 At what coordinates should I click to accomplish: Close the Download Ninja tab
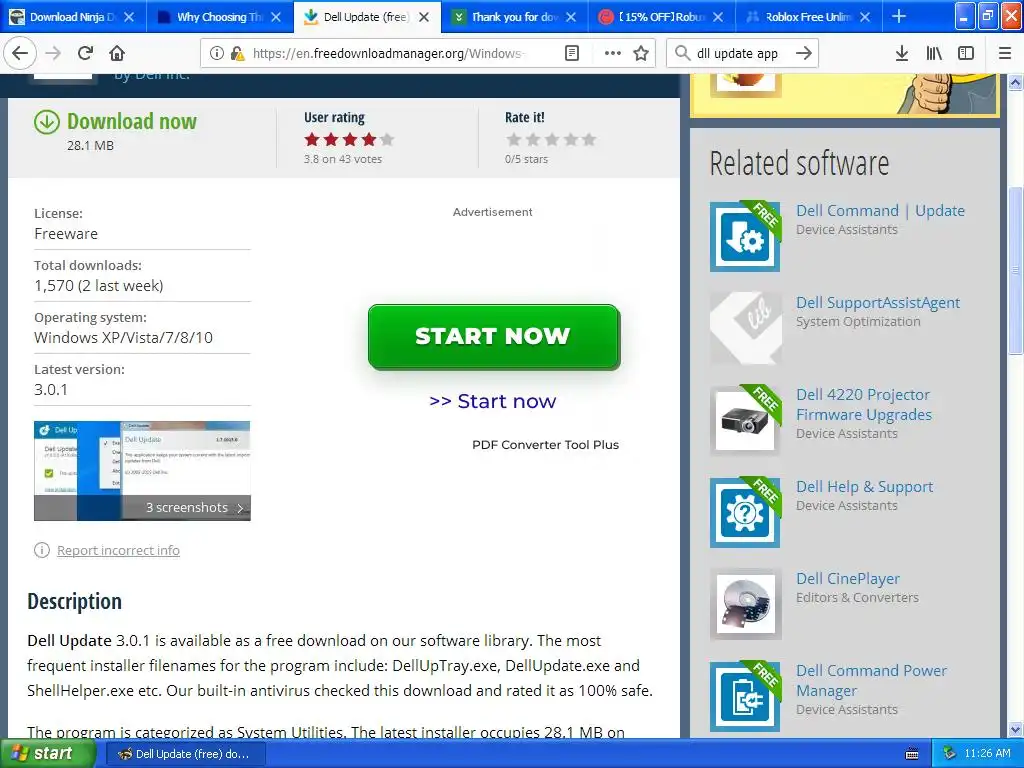(129, 17)
